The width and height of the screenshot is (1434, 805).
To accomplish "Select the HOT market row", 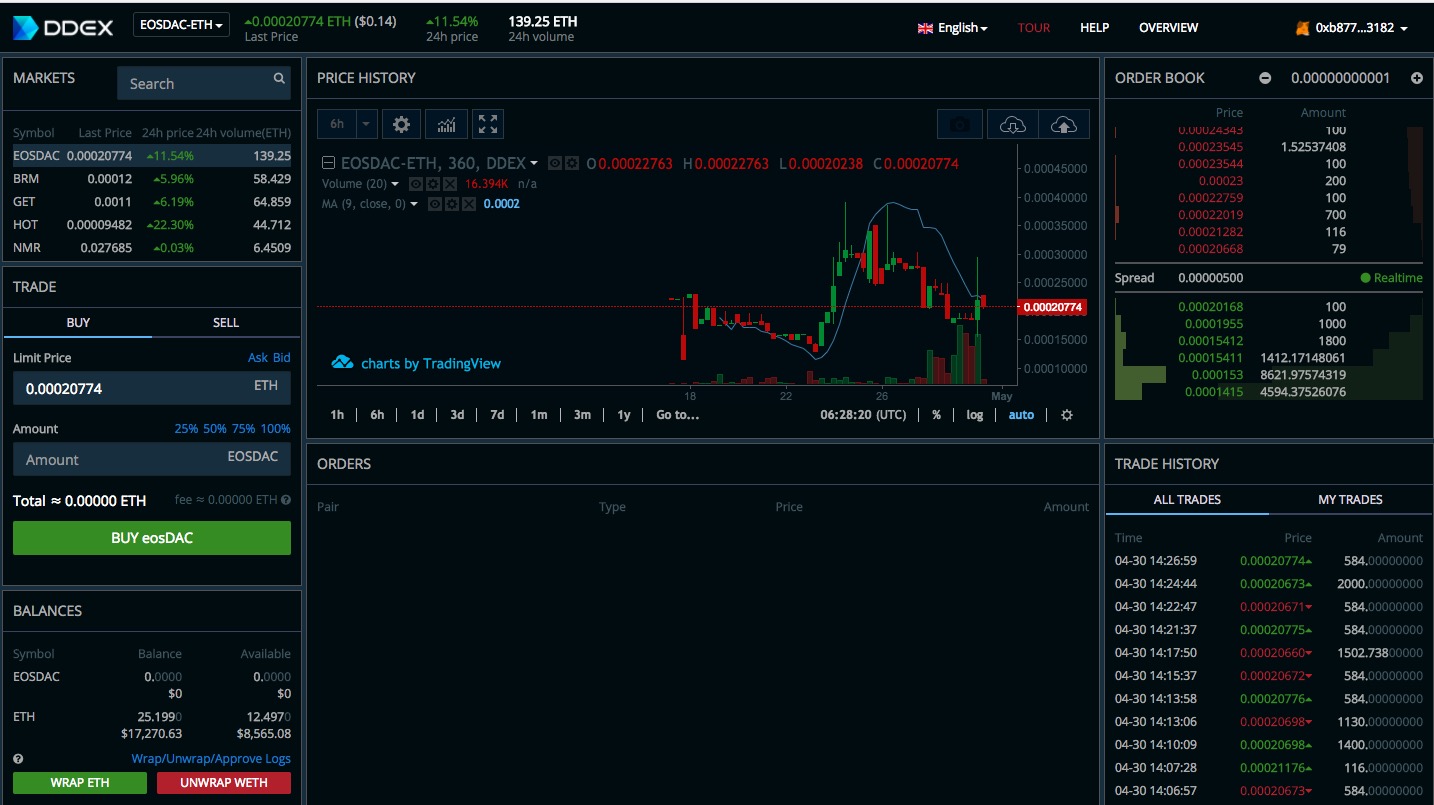I will [152, 225].
